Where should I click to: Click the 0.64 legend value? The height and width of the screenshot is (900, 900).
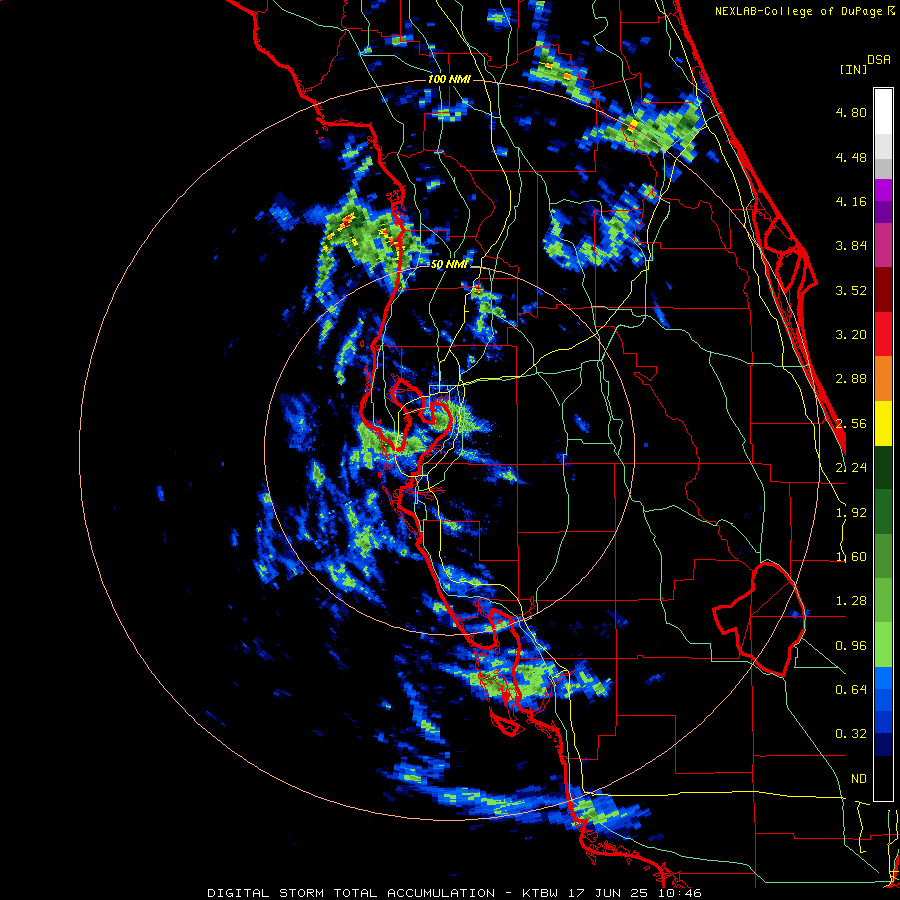pyautogui.click(x=851, y=690)
